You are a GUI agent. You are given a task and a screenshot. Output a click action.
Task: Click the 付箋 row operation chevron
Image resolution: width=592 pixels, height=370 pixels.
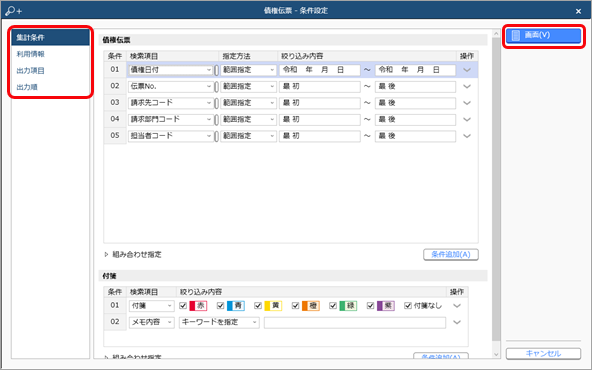pos(457,306)
